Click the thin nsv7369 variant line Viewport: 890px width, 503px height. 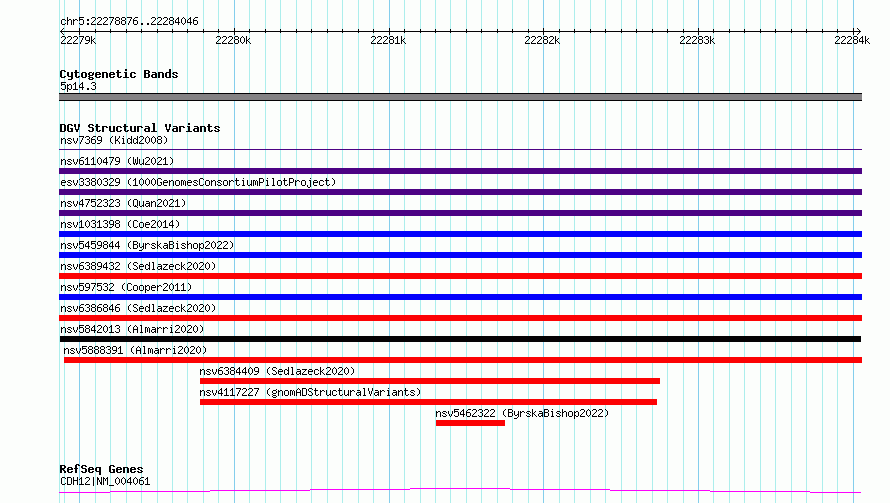[460, 150]
